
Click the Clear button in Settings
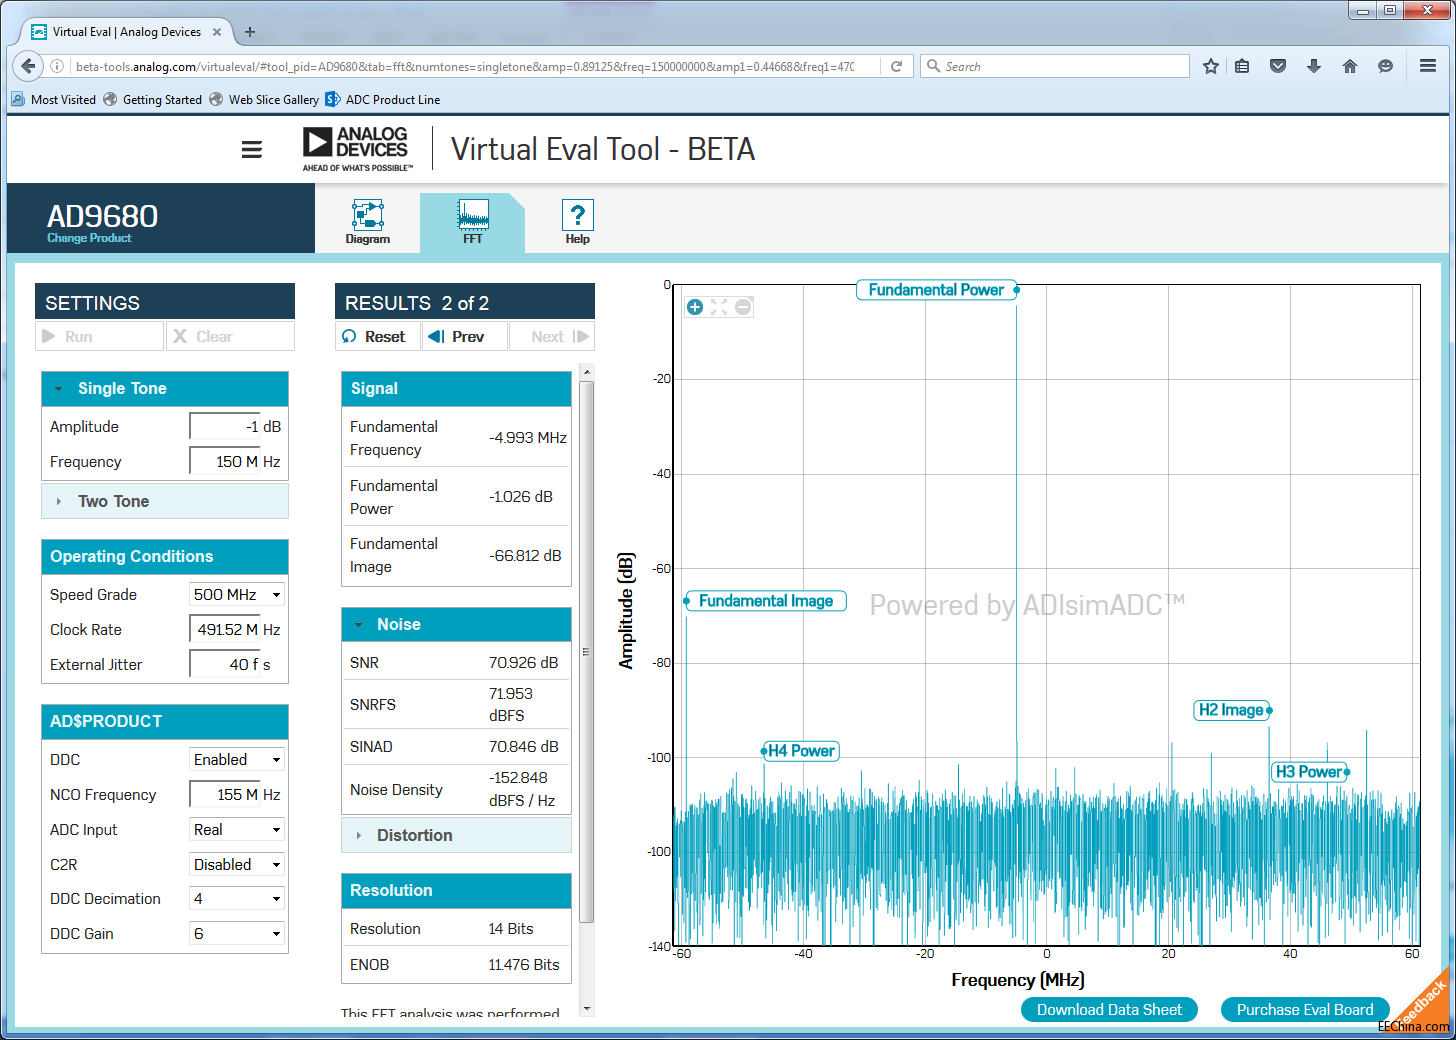[x=230, y=336]
